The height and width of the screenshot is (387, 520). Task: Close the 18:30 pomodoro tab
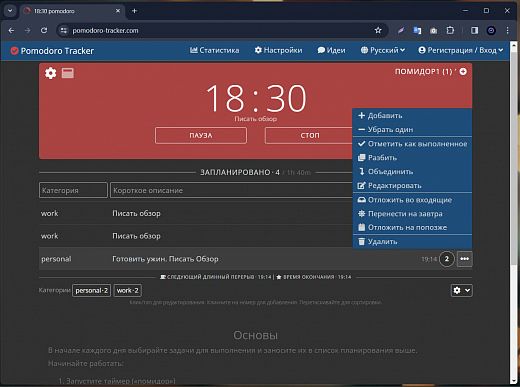click(118, 11)
